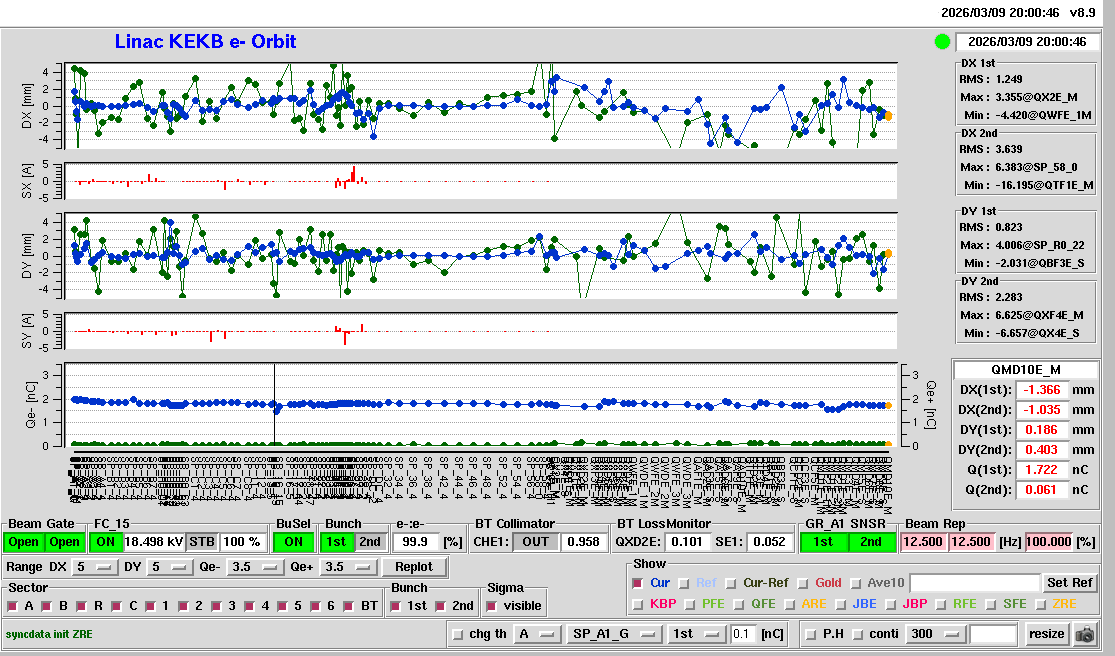Select the Bunch 2nd tab button
1115x656 pixels.
[369, 541]
